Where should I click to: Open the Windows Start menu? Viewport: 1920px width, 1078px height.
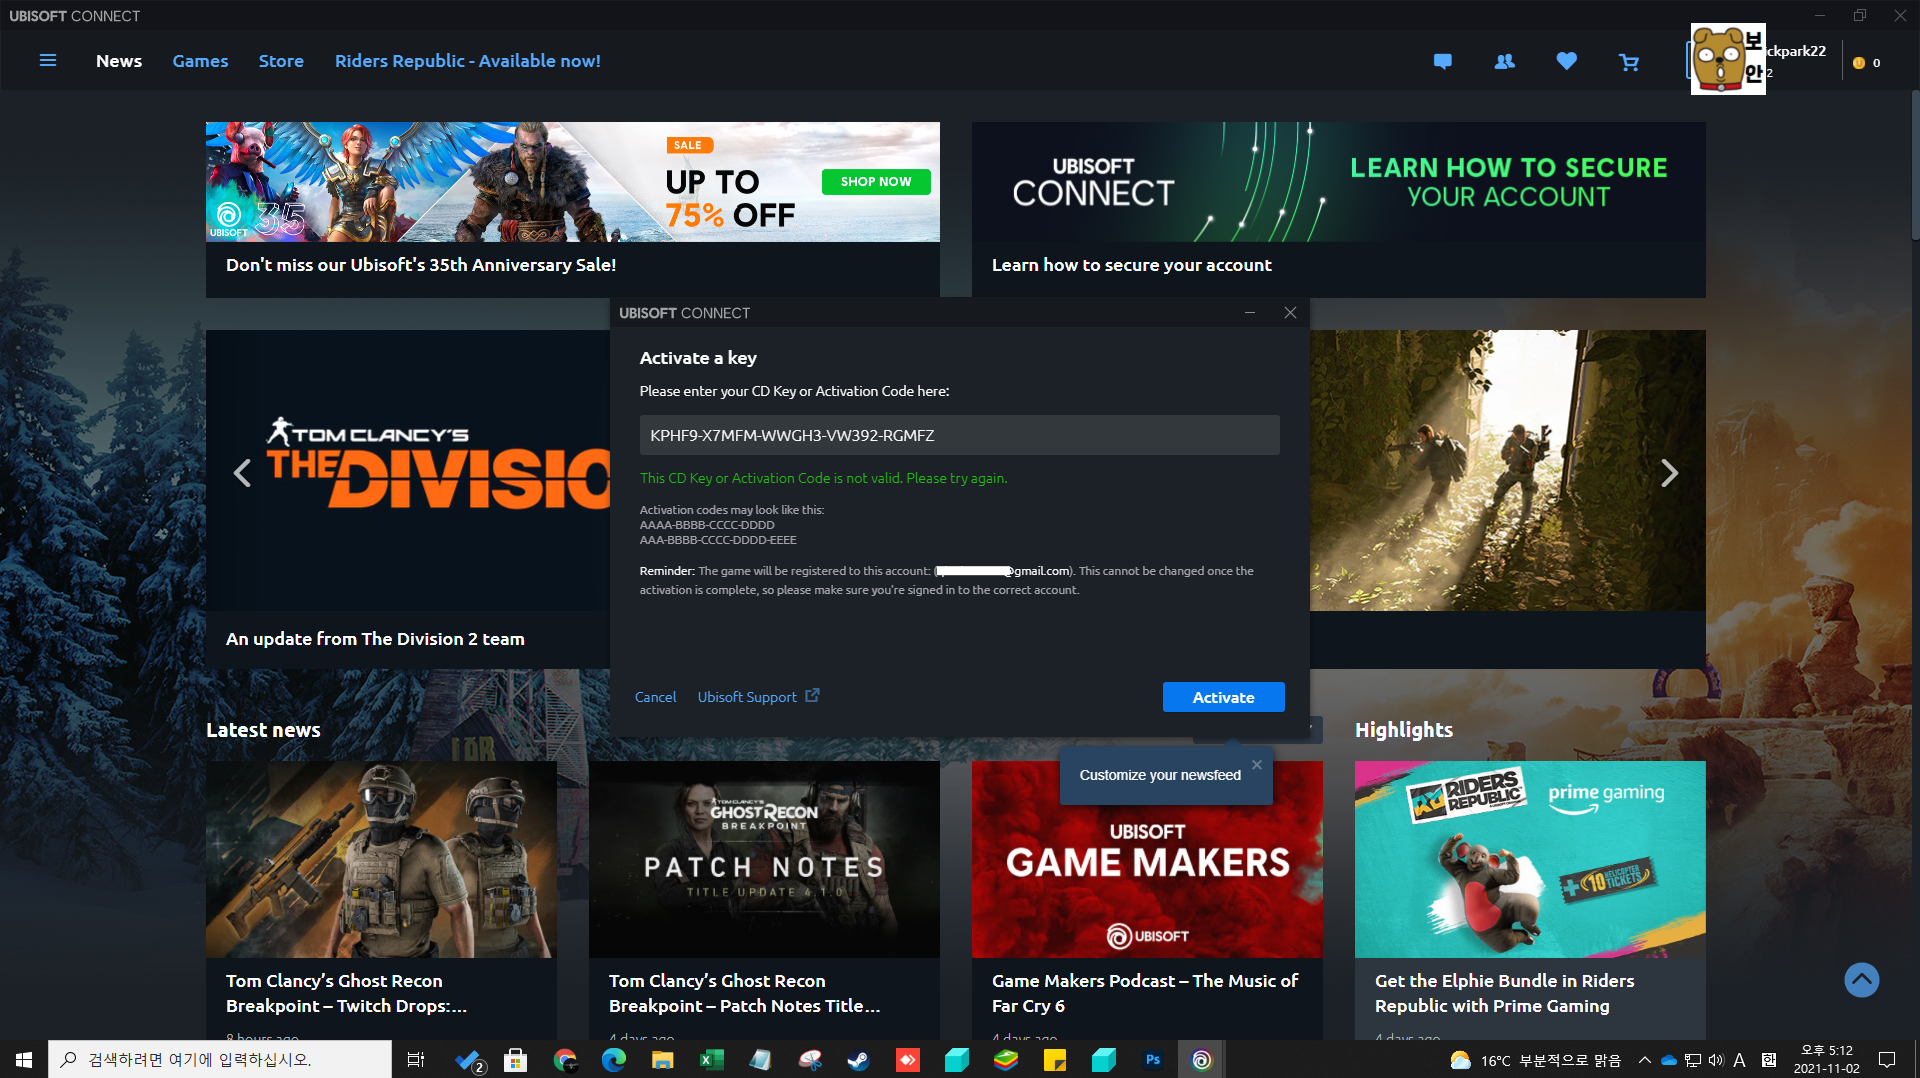[x=24, y=1059]
